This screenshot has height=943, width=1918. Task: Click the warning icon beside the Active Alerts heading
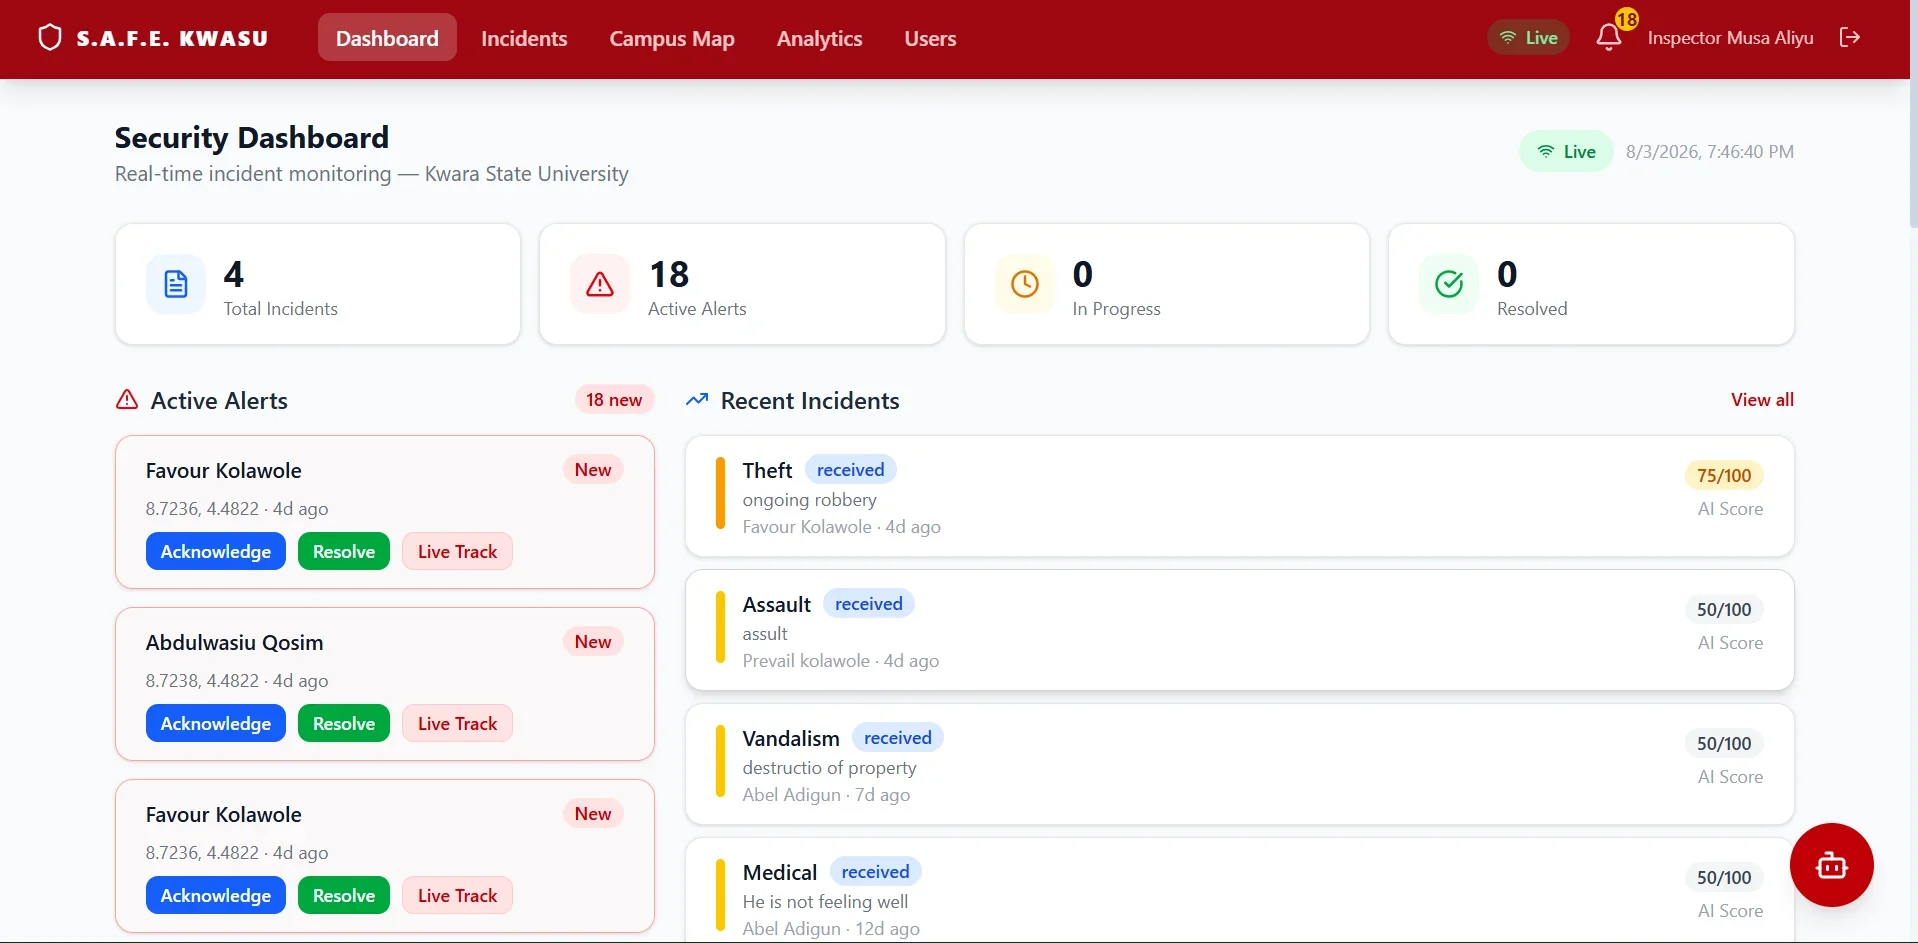click(127, 400)
